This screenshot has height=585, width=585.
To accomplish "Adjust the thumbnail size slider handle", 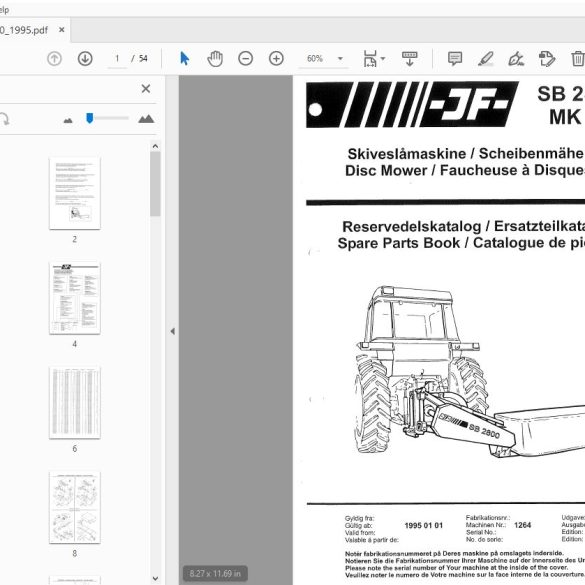I will point(90,118).
